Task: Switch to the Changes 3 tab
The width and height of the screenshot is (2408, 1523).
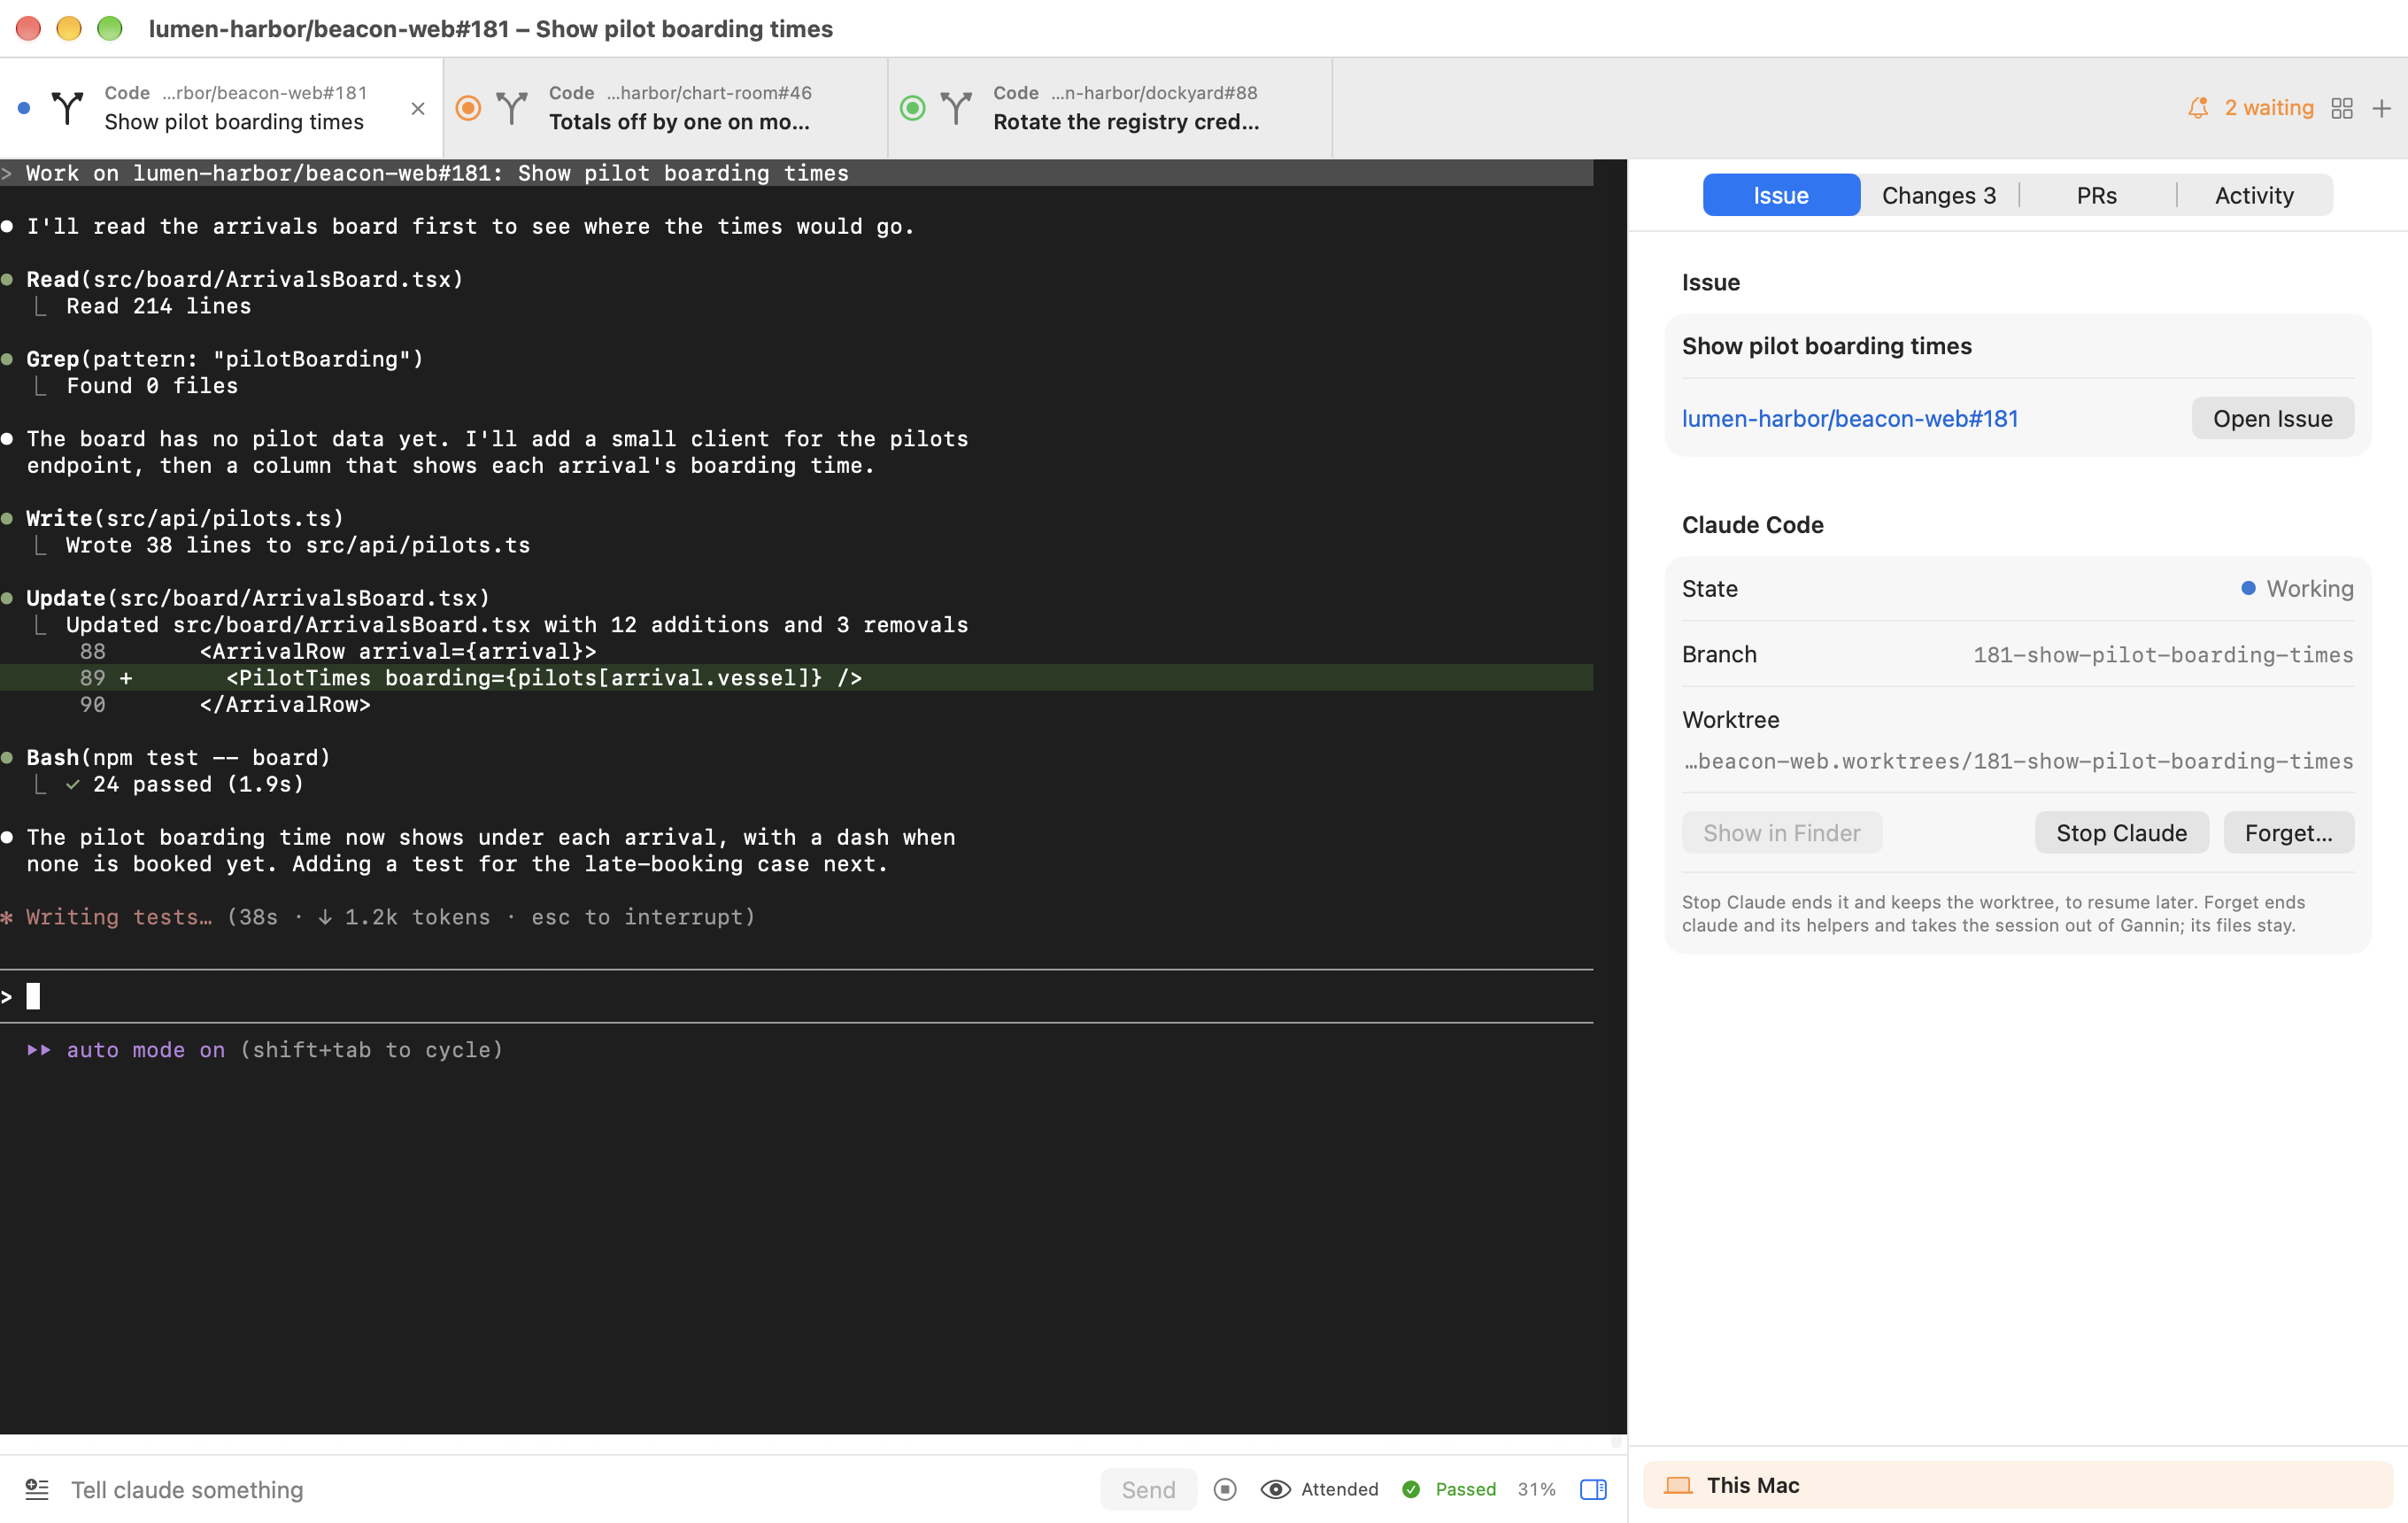Action: tap(1938, 195)
